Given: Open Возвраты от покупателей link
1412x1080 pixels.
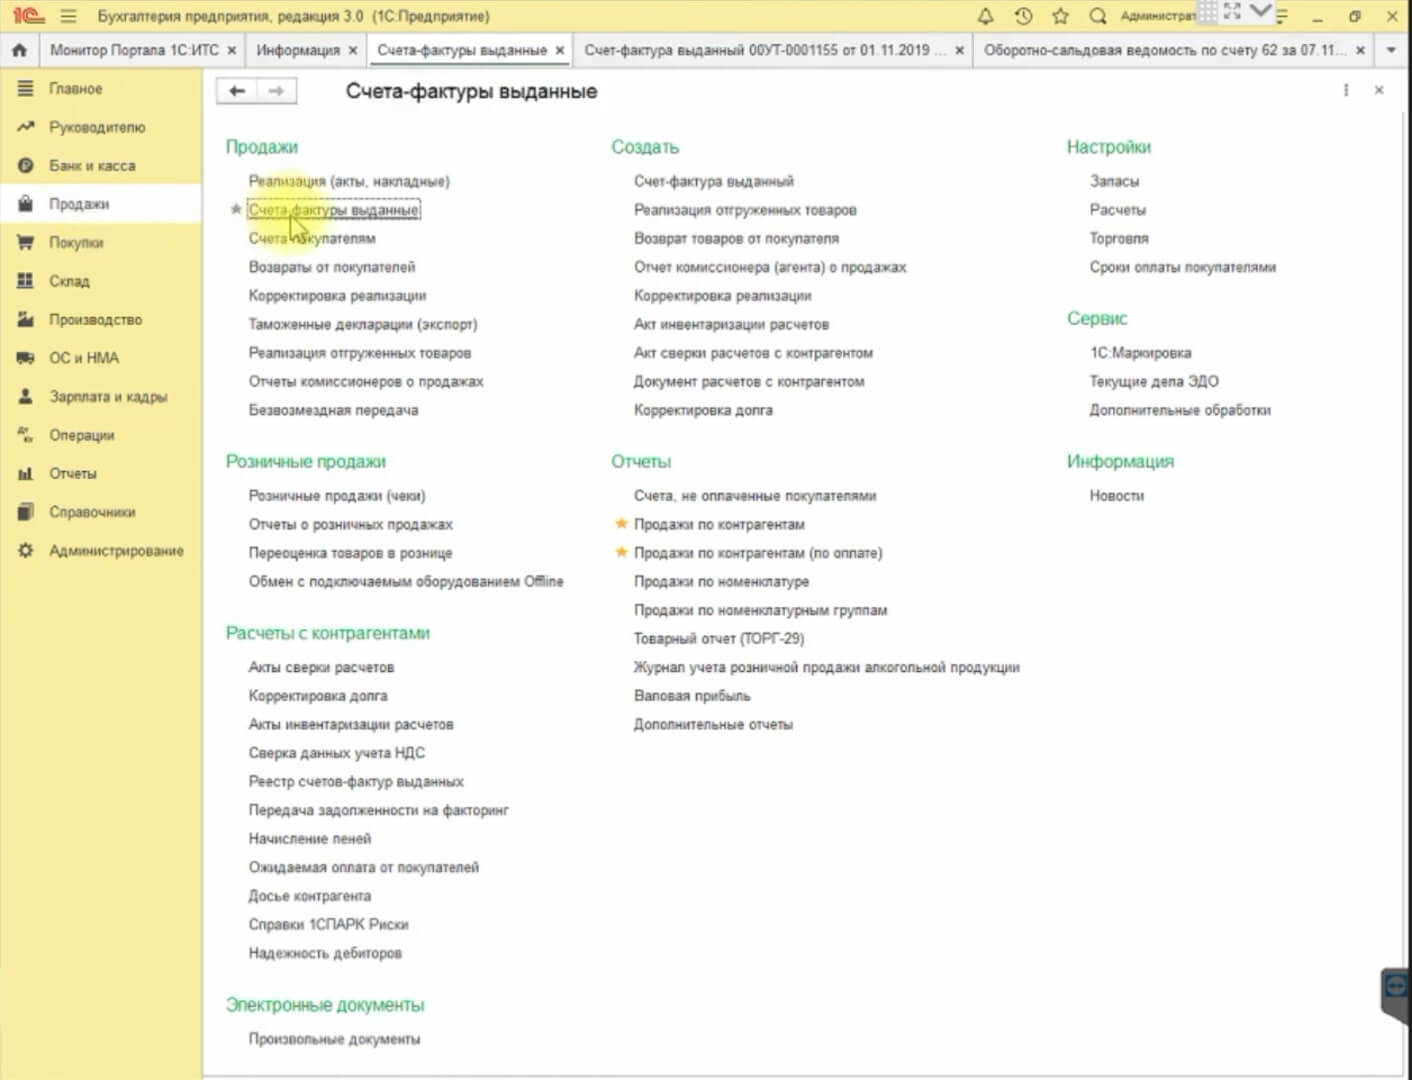Looking at the screenshot, I should tap(332, 267).
